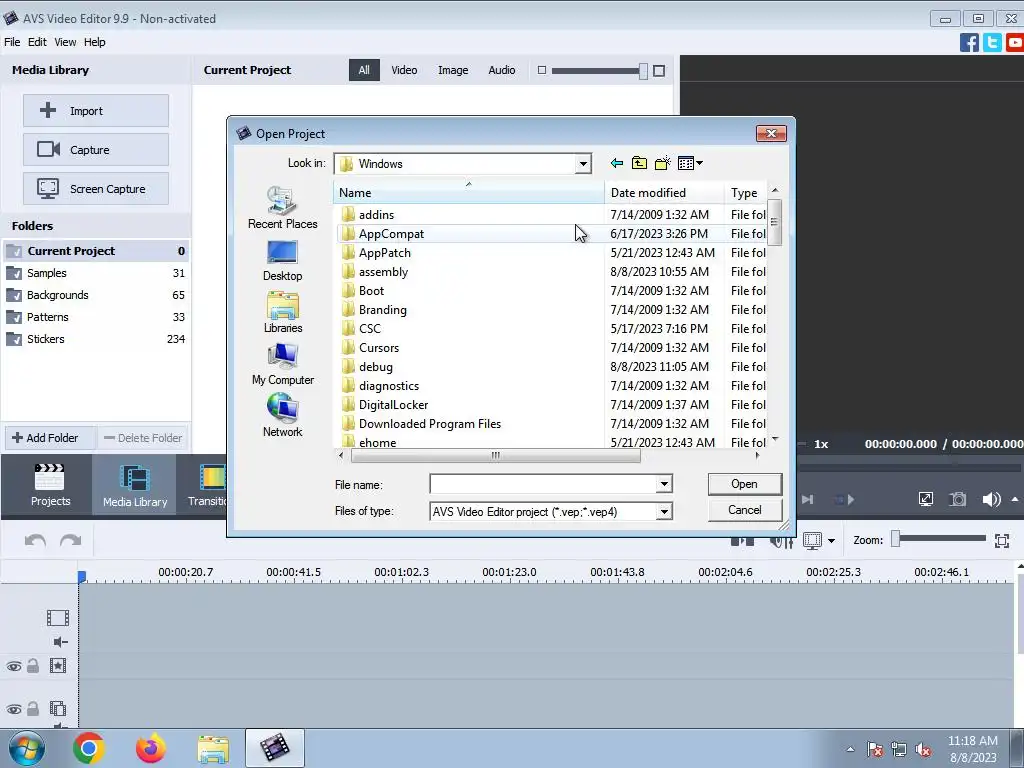Click the Capture button
Screen dimensions: 1024x768
pos(96,150)
